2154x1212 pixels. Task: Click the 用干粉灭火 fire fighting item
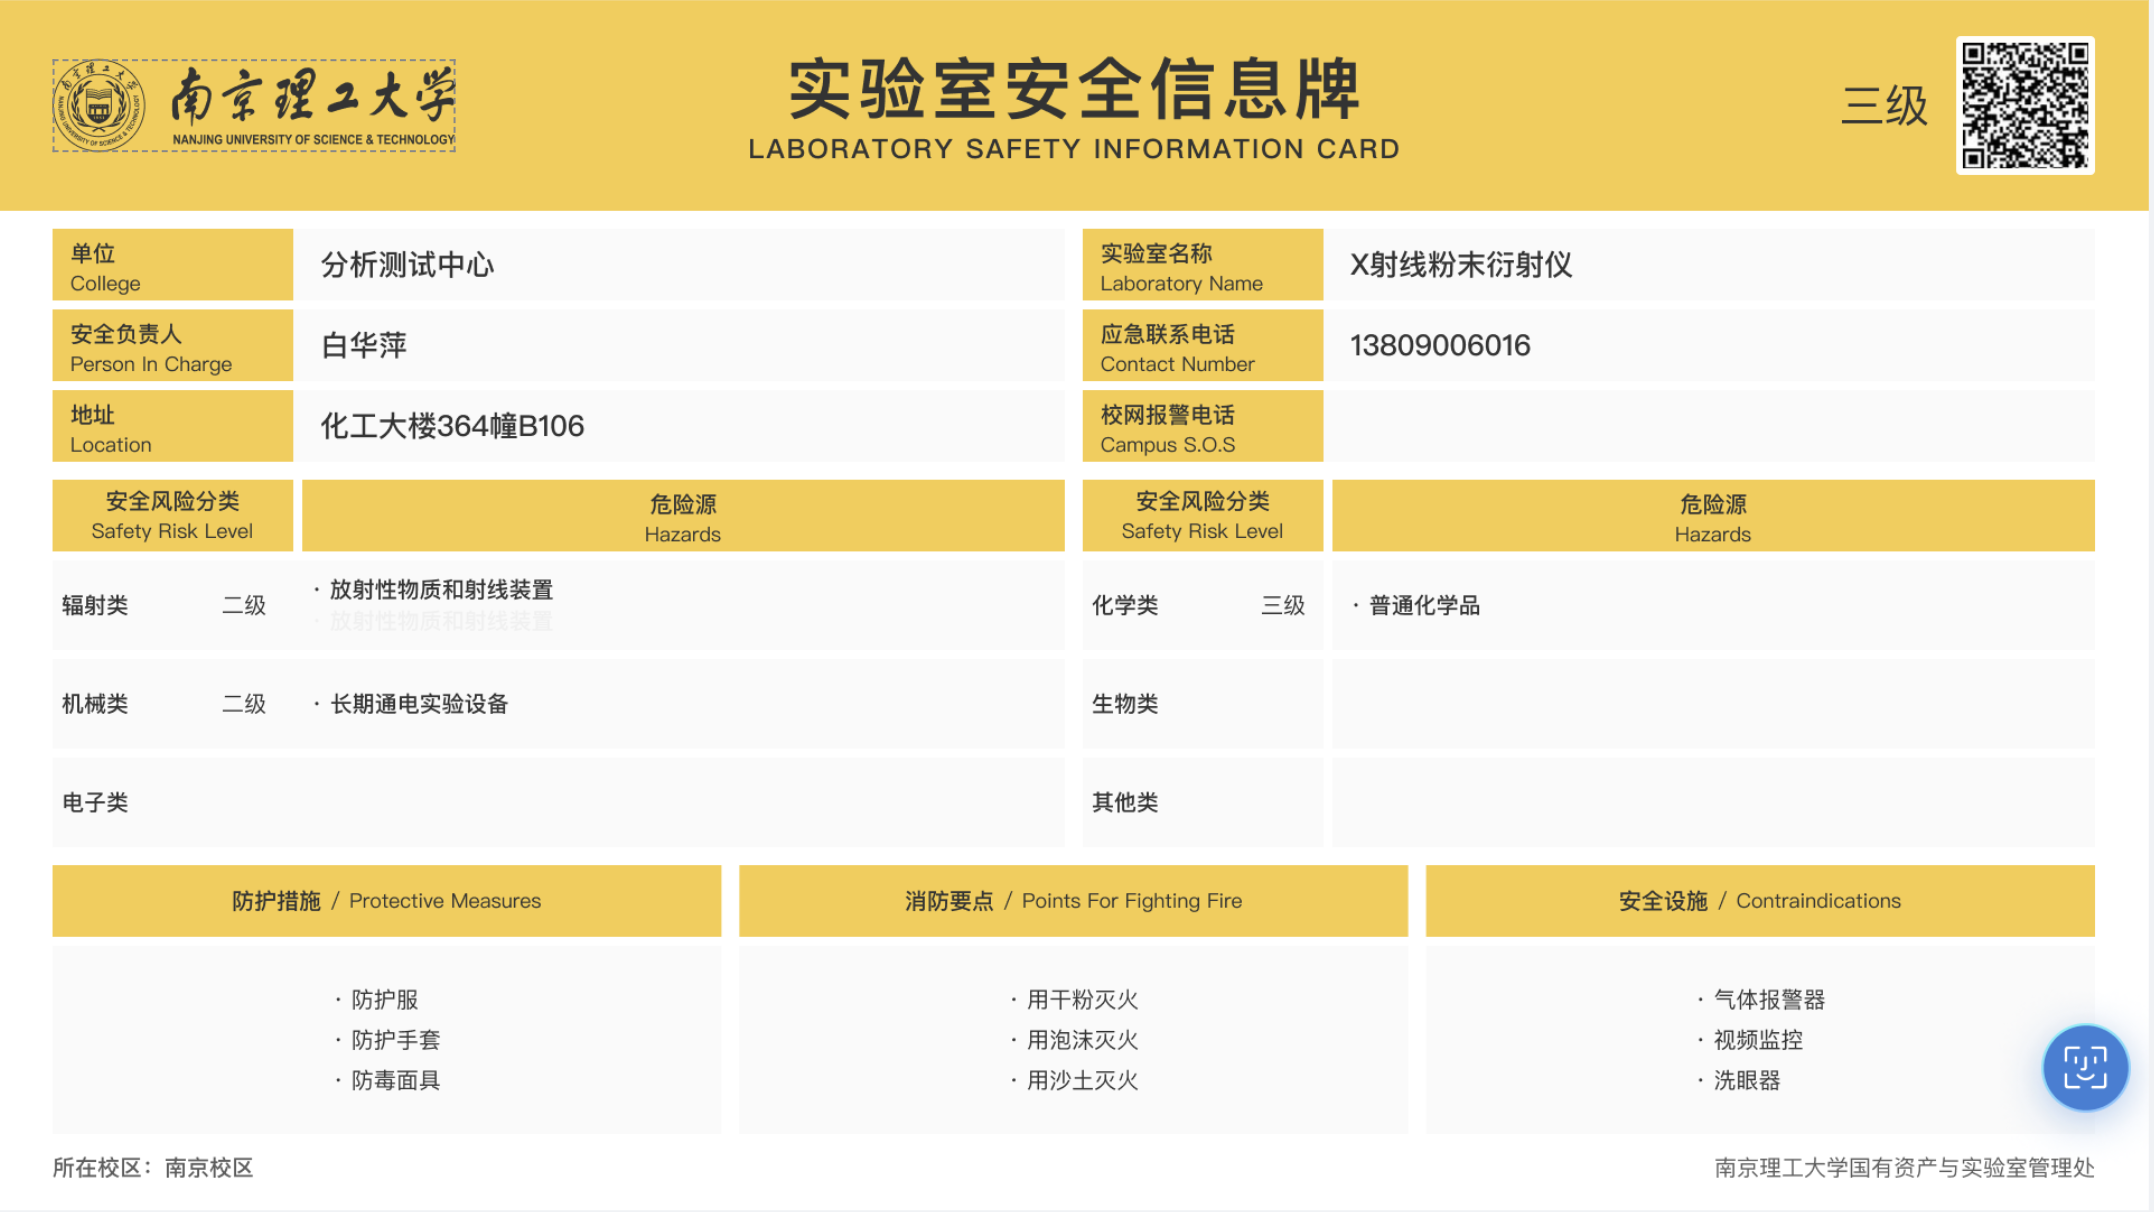pyautogui.click(x=1082, y=999)
